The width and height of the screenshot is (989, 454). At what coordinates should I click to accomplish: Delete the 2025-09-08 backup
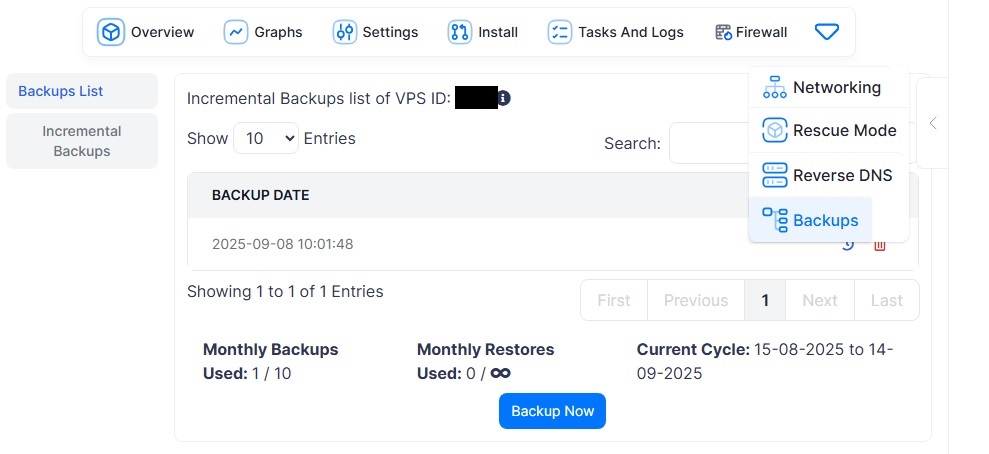(x=880, y=245)
